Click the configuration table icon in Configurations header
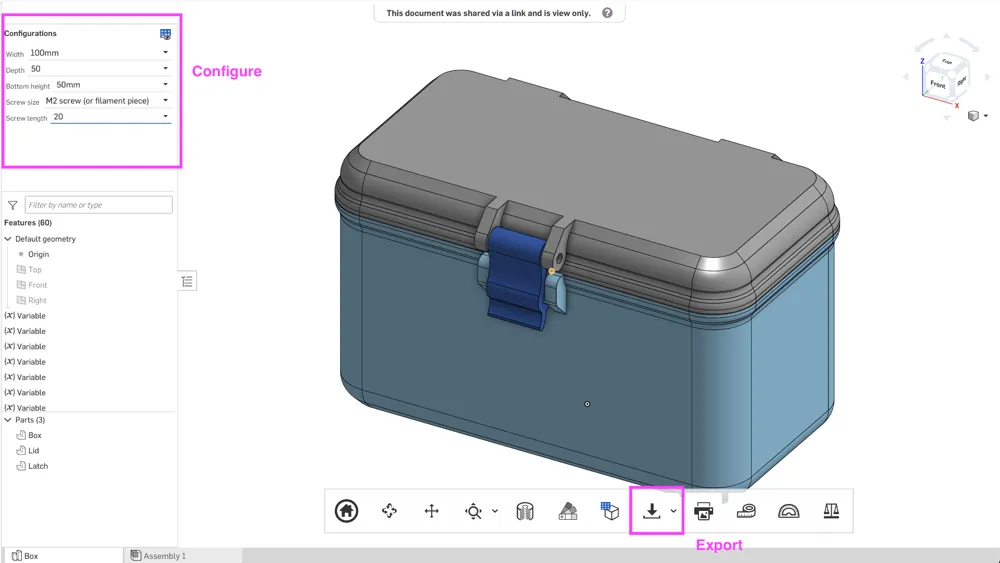Screen dimensions: 1000x563 click(165, 34)
